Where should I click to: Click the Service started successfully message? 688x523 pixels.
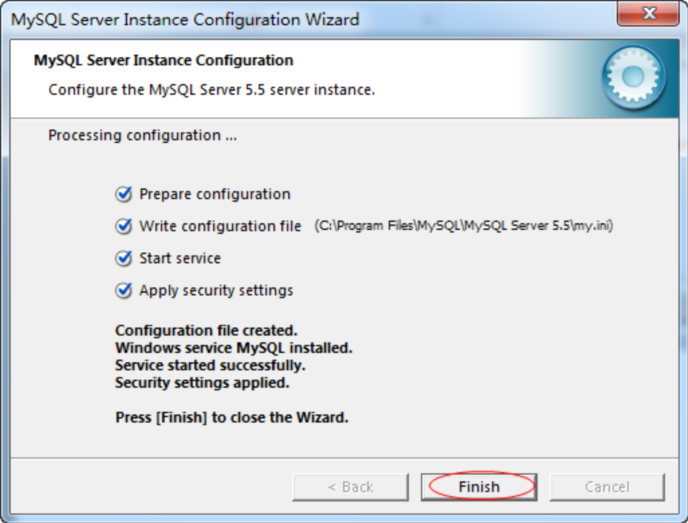pos(210,365)
